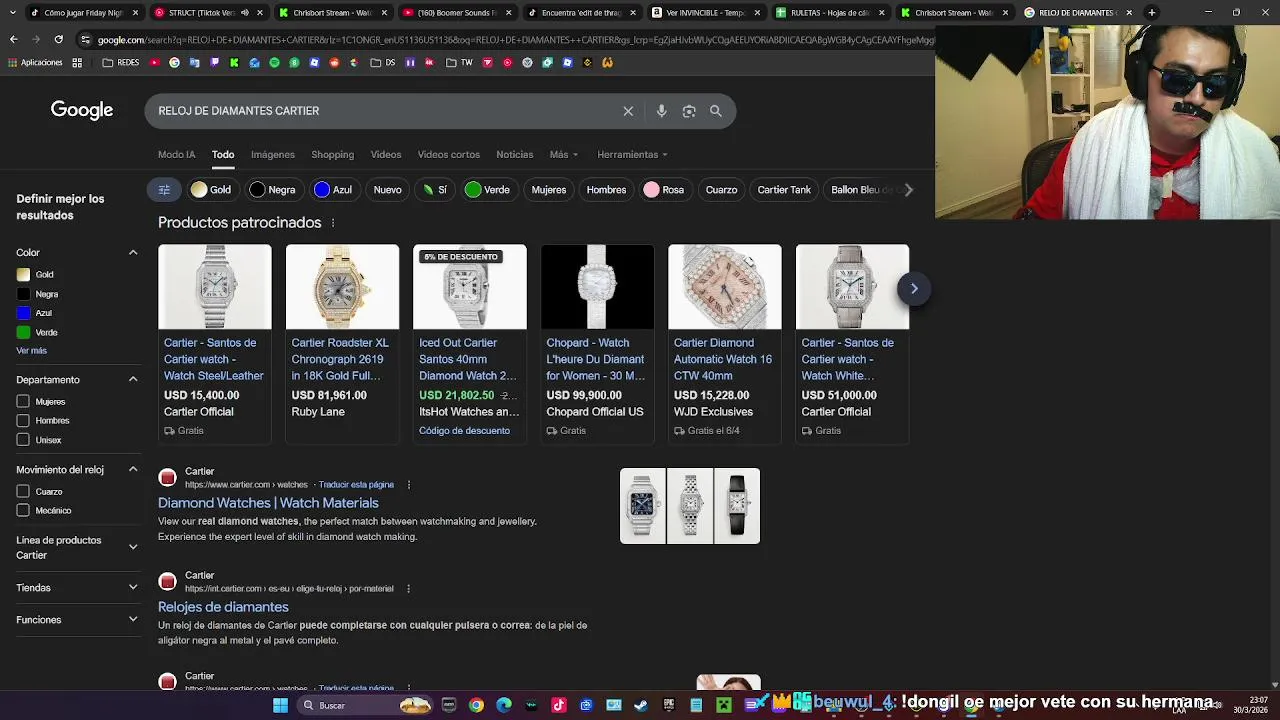Expand the Tiendas filter section

pos(133,588)
